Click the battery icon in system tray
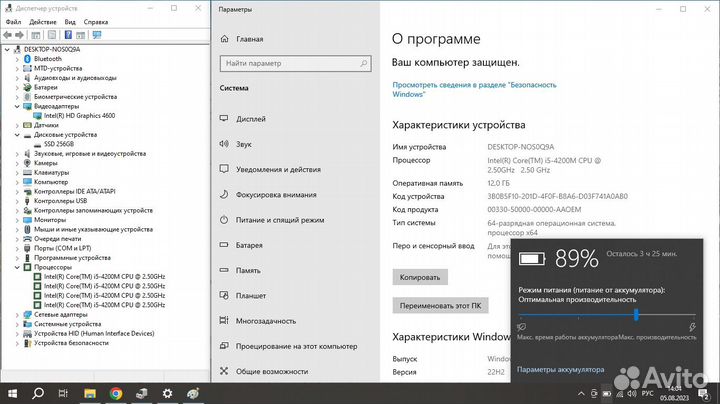The height and width of the screenshot is (404, 720). [x=607, y=394]
